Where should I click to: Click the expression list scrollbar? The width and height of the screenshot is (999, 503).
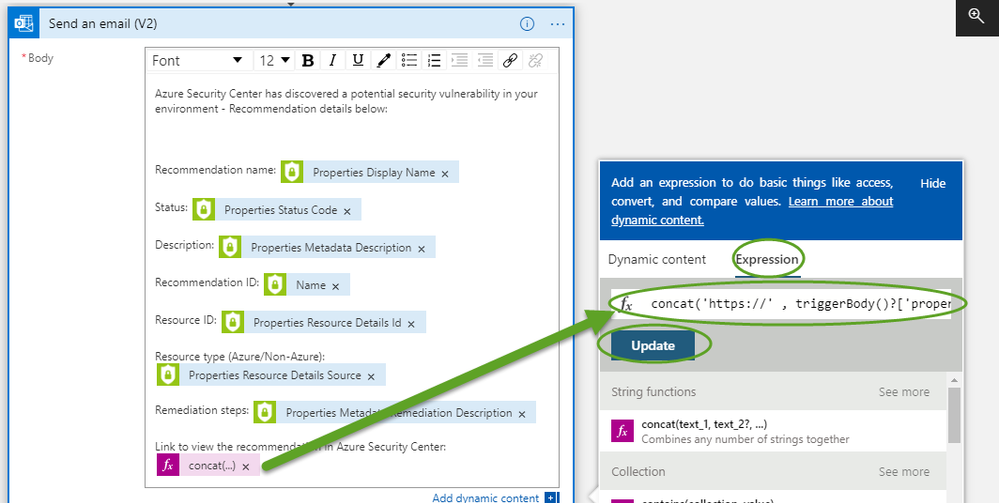point(954,414)
